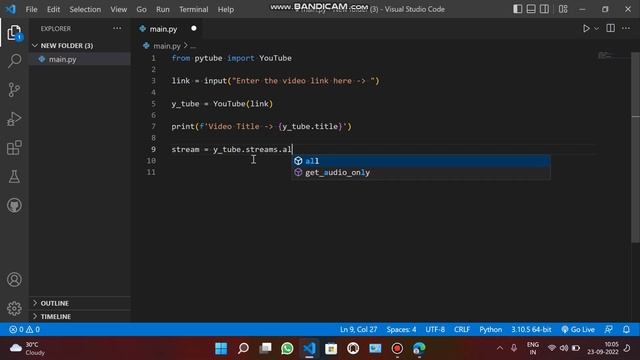Screen dimensions: 640x360
Task: Open Bandicam recorder from the taskbar
Action: [x=397, y=349]
